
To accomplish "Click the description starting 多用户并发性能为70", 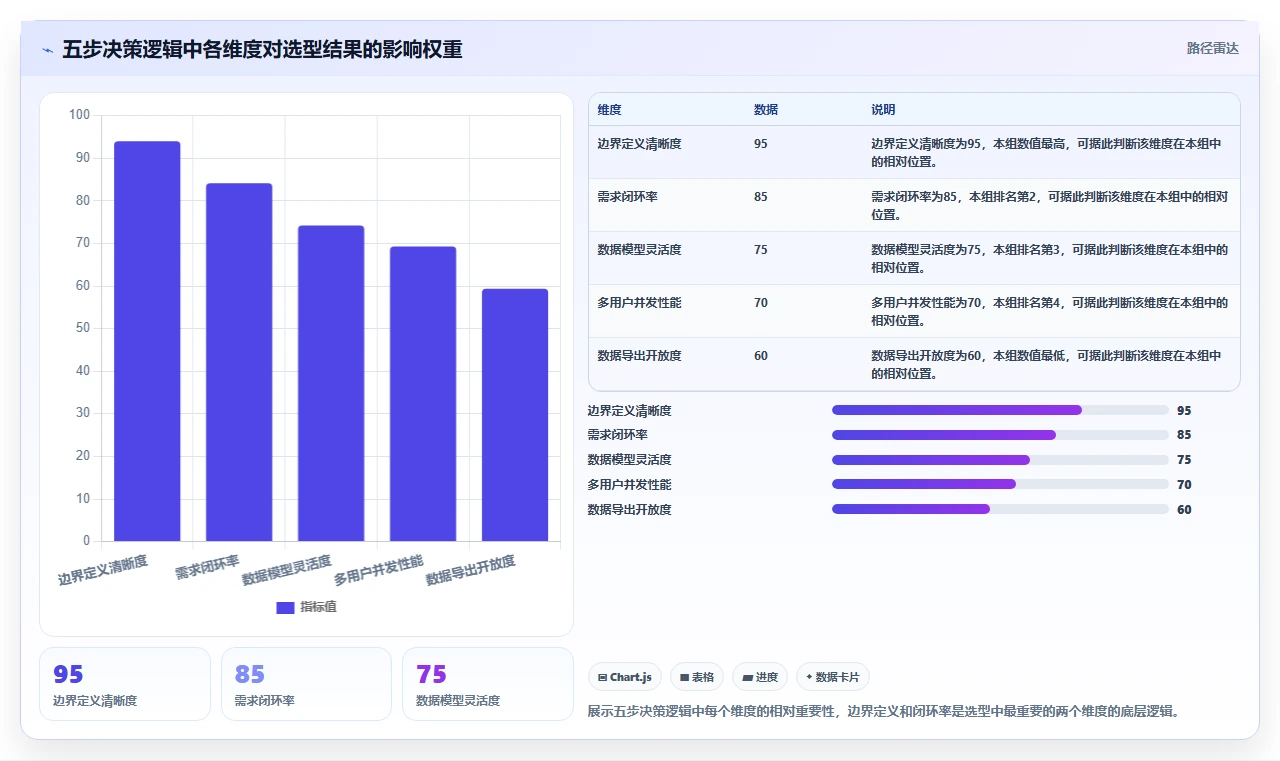I will tap(1049, 312).
